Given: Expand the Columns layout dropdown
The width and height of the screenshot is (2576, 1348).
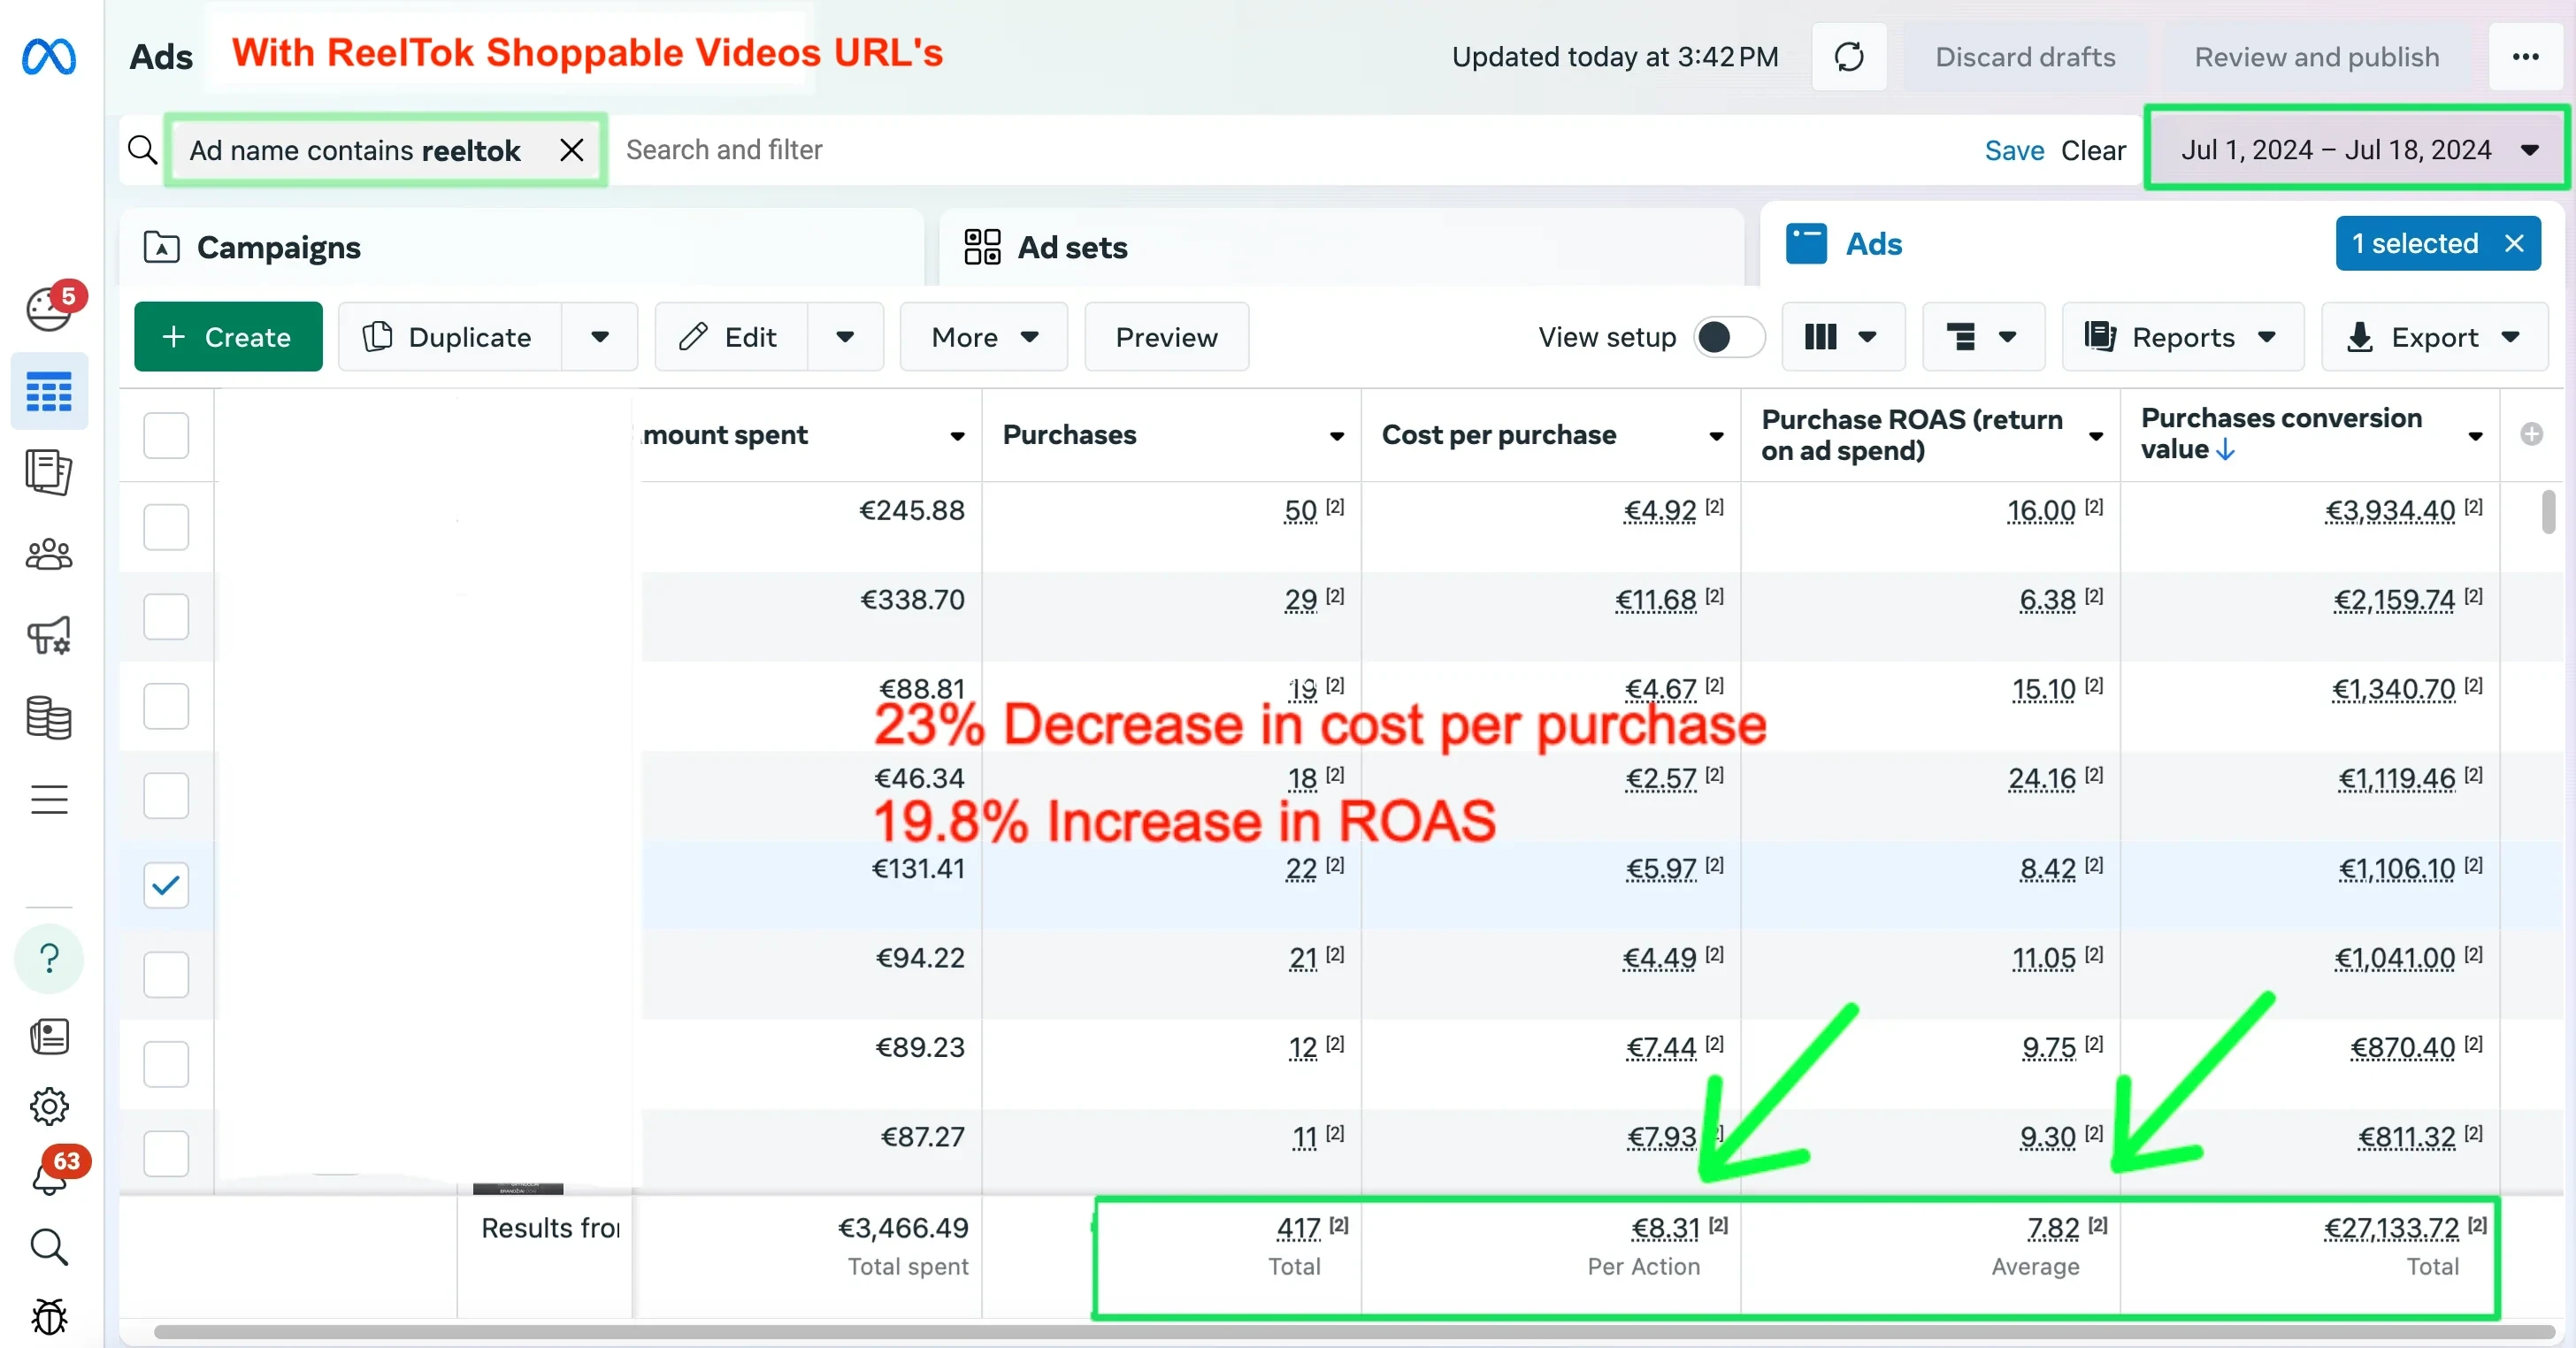Looking at the screenshot, I should [x=1842, y=337].
